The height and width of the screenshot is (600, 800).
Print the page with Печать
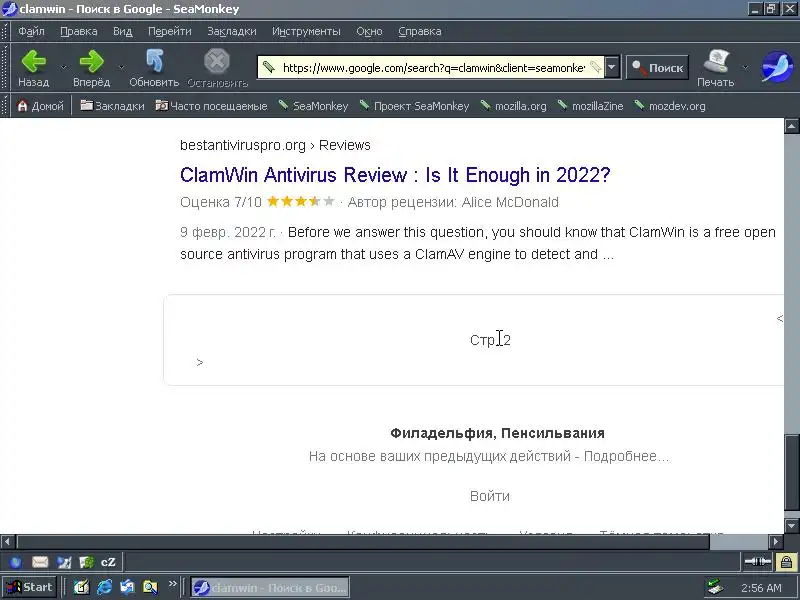tap(715, 68)
